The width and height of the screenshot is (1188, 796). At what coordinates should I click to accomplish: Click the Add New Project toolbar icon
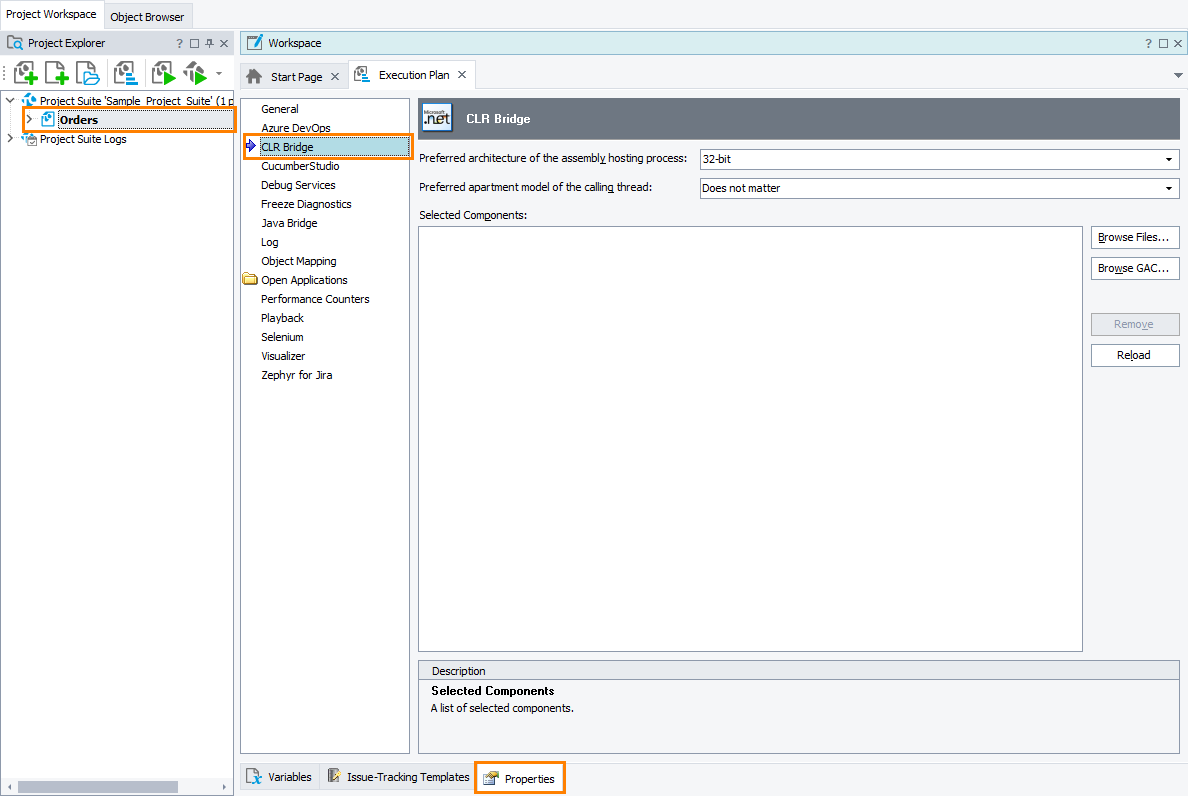pos(25,73)
